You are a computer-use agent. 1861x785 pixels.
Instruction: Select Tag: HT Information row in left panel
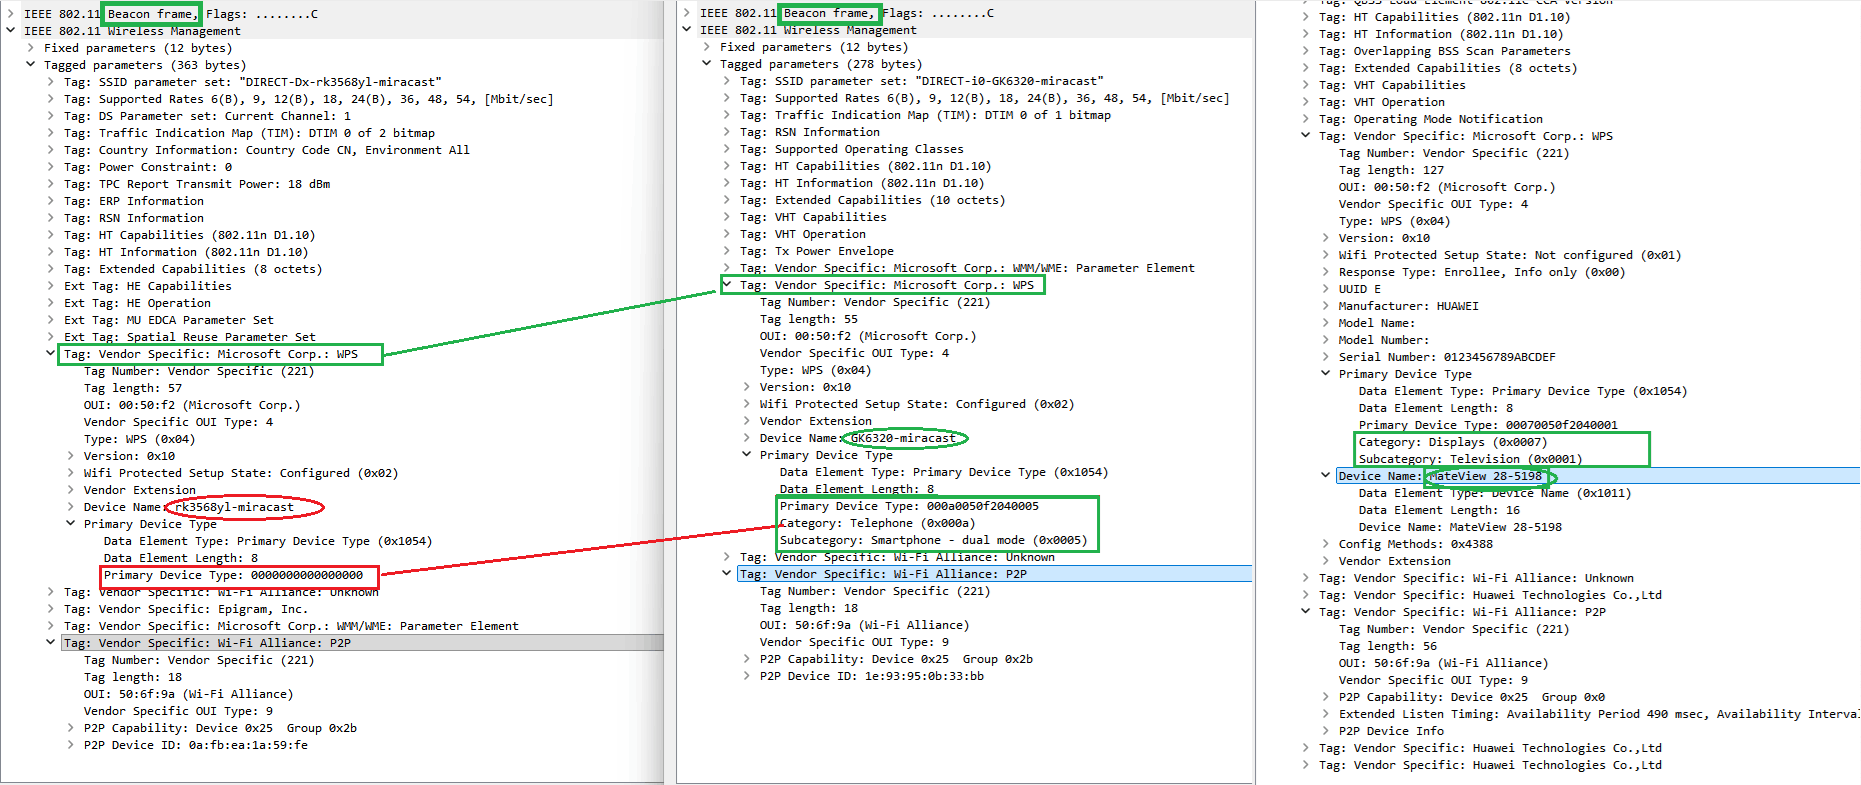click(186, 252)
